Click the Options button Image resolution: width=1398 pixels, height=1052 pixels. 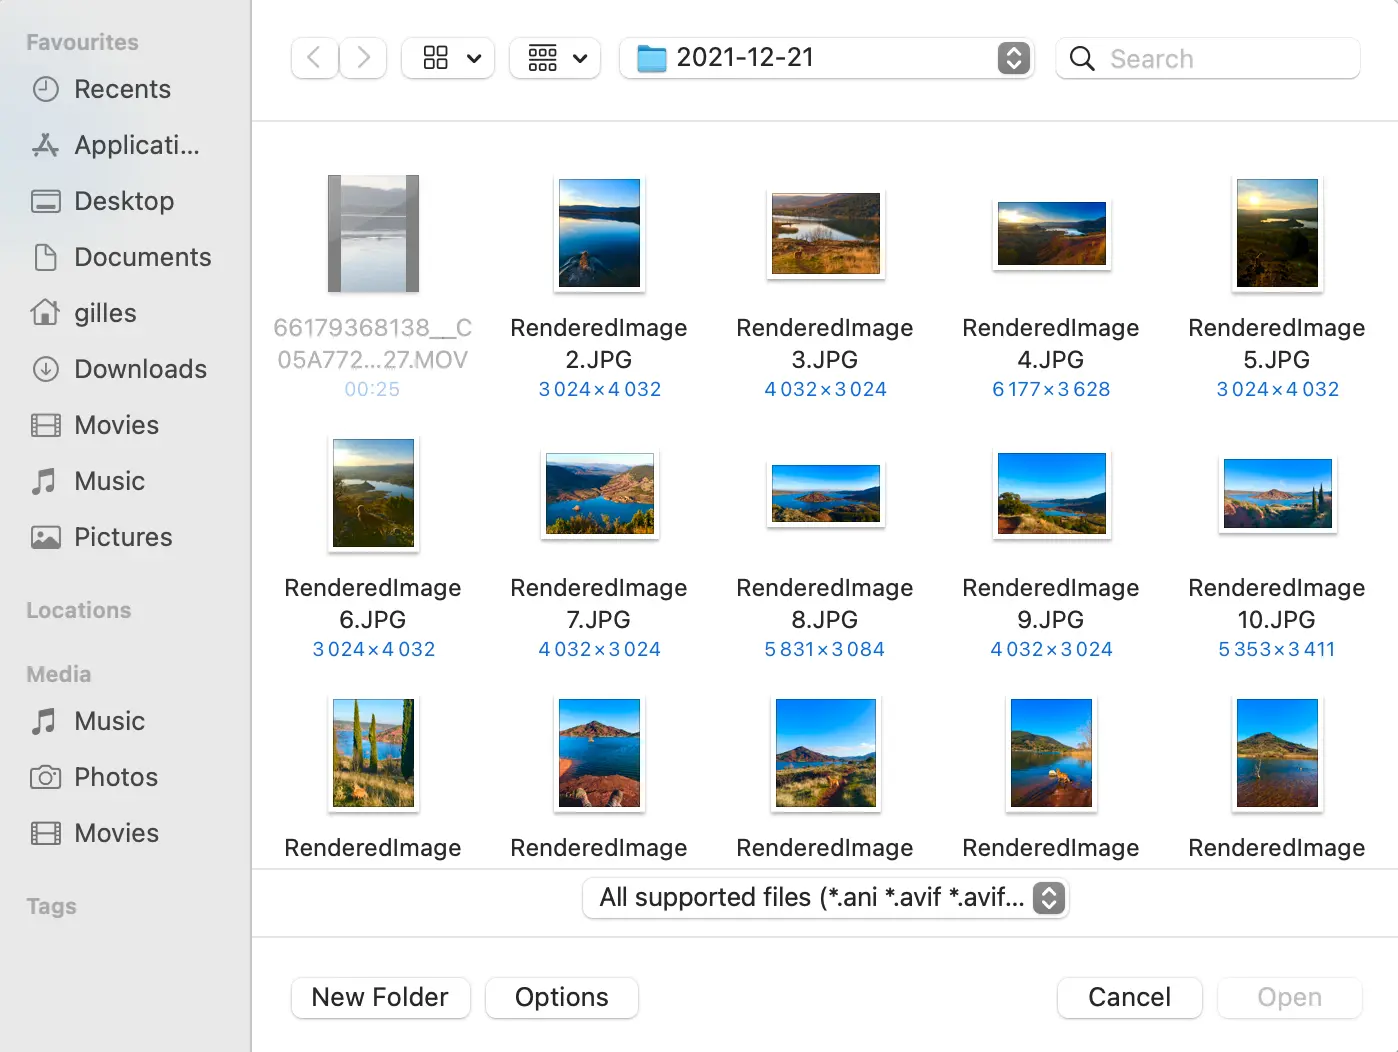point(561,997)
